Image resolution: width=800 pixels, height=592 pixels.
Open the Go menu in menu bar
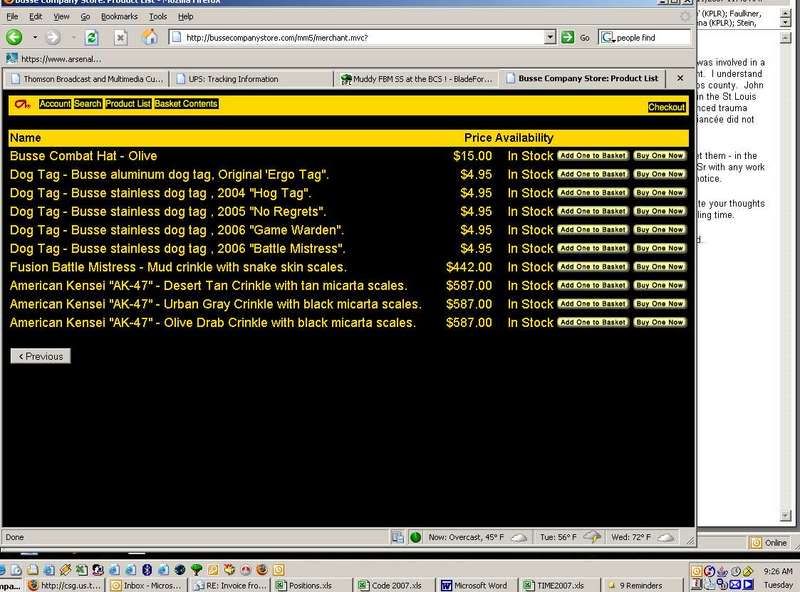85,16
